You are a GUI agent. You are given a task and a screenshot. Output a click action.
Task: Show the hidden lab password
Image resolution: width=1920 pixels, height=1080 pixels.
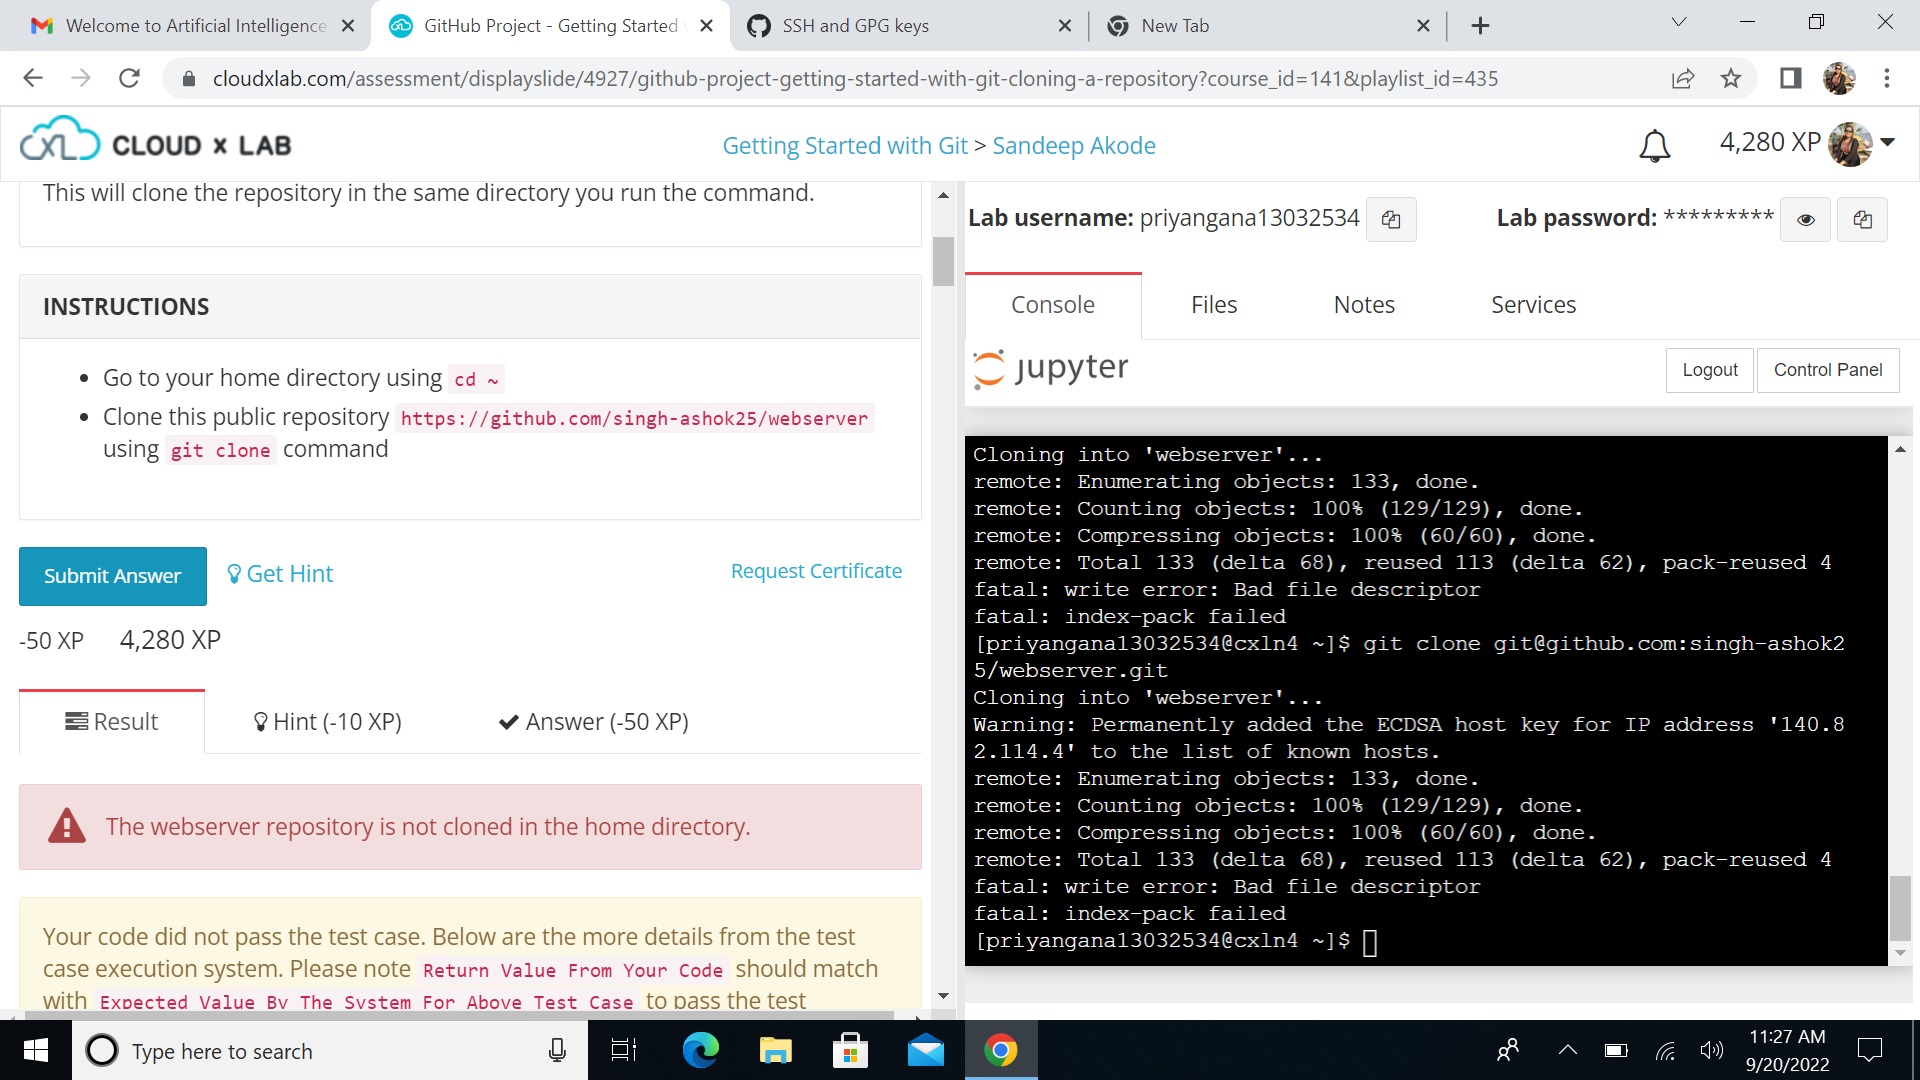pyautogui.click(x=1805, y=219)
